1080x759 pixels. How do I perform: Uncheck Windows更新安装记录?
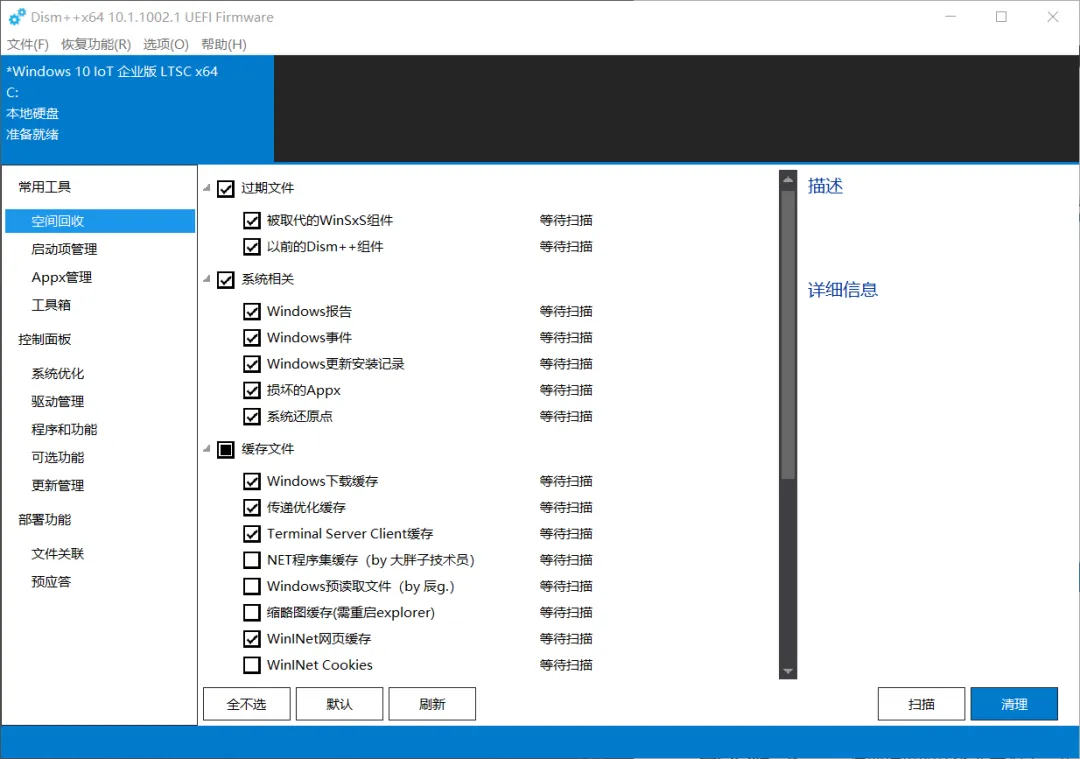(252, 364)
